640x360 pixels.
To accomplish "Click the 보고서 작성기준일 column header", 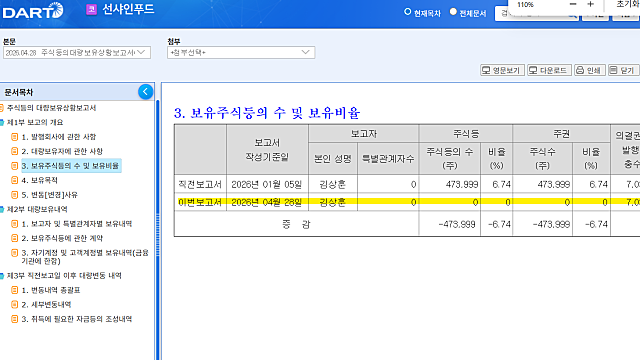I will click(x=267, y=150).
